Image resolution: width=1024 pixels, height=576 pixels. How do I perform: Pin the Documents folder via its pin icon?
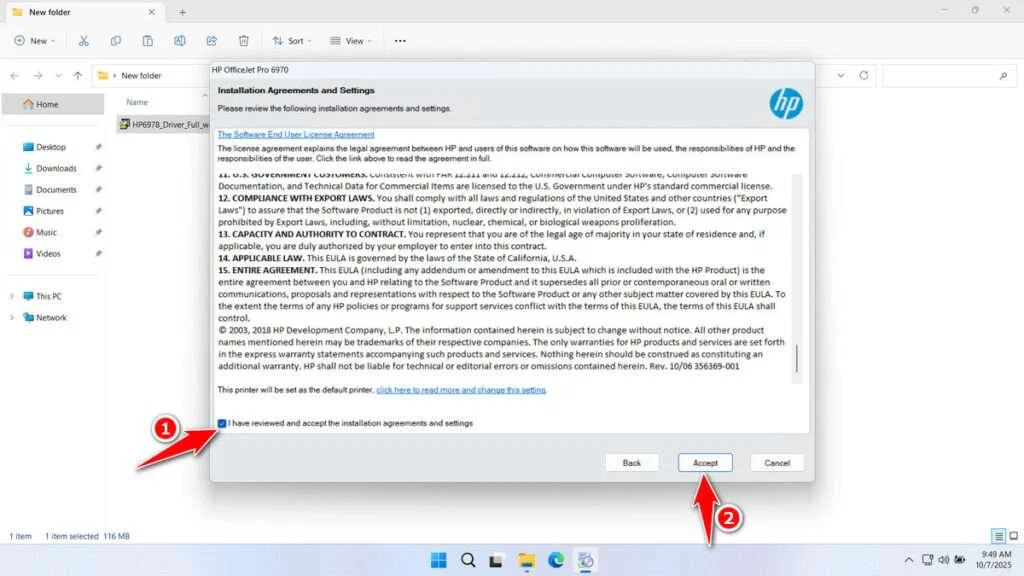97,189
